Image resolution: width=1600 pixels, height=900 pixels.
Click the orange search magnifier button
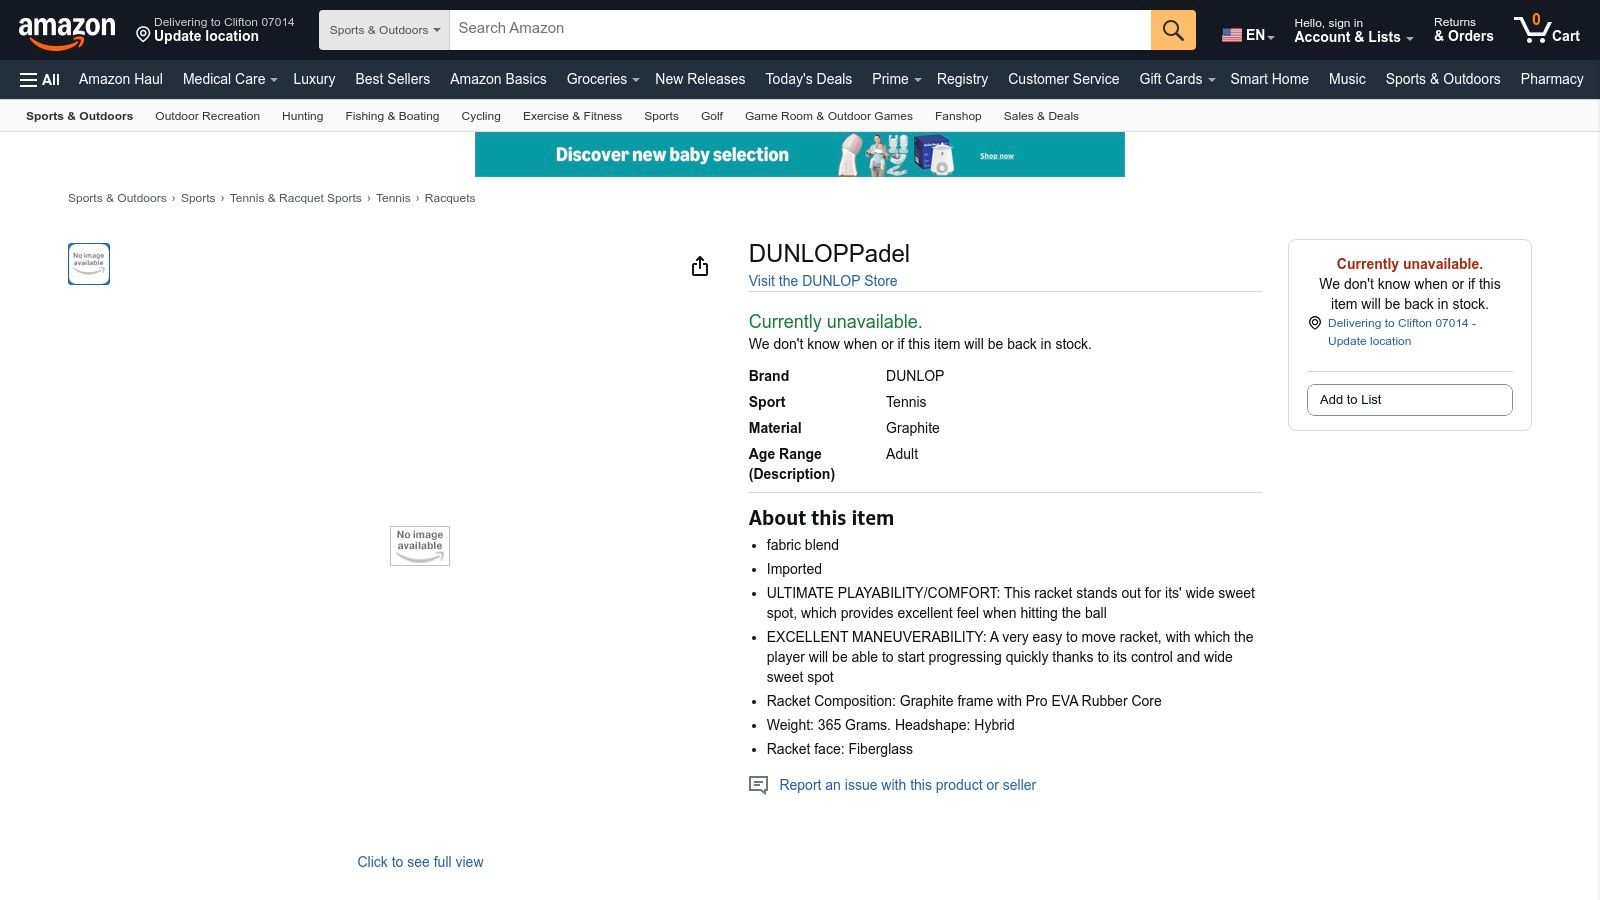click(1173, 30)
